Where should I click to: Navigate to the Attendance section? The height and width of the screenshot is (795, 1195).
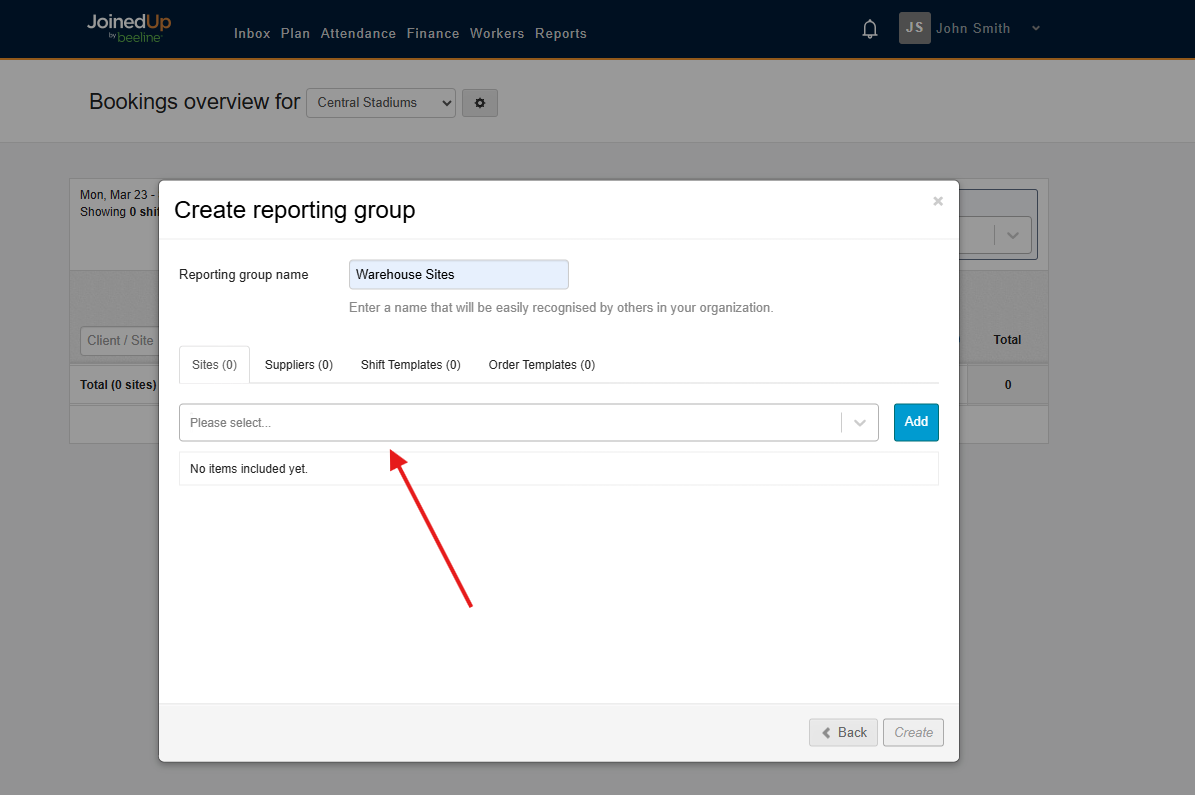point(358,33)
